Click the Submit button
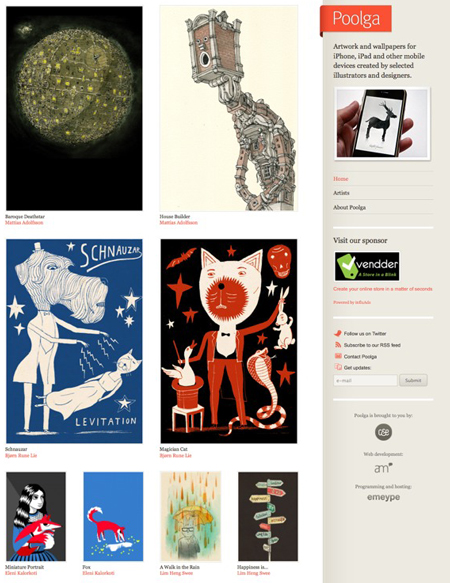450x583 pixels. [x=413, y=380]
